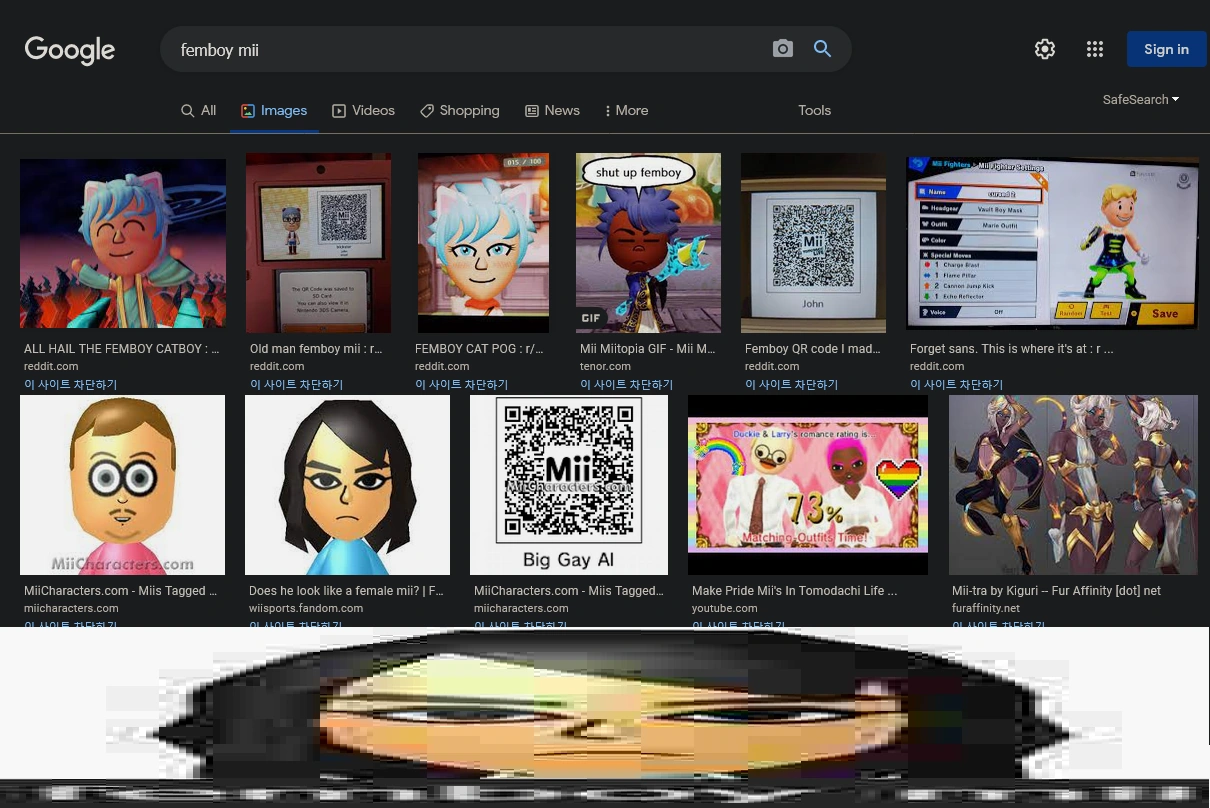This screenshot has width=1210, height=808.
Task: Click the blue search magnifier icon
Action: (823, 49)
